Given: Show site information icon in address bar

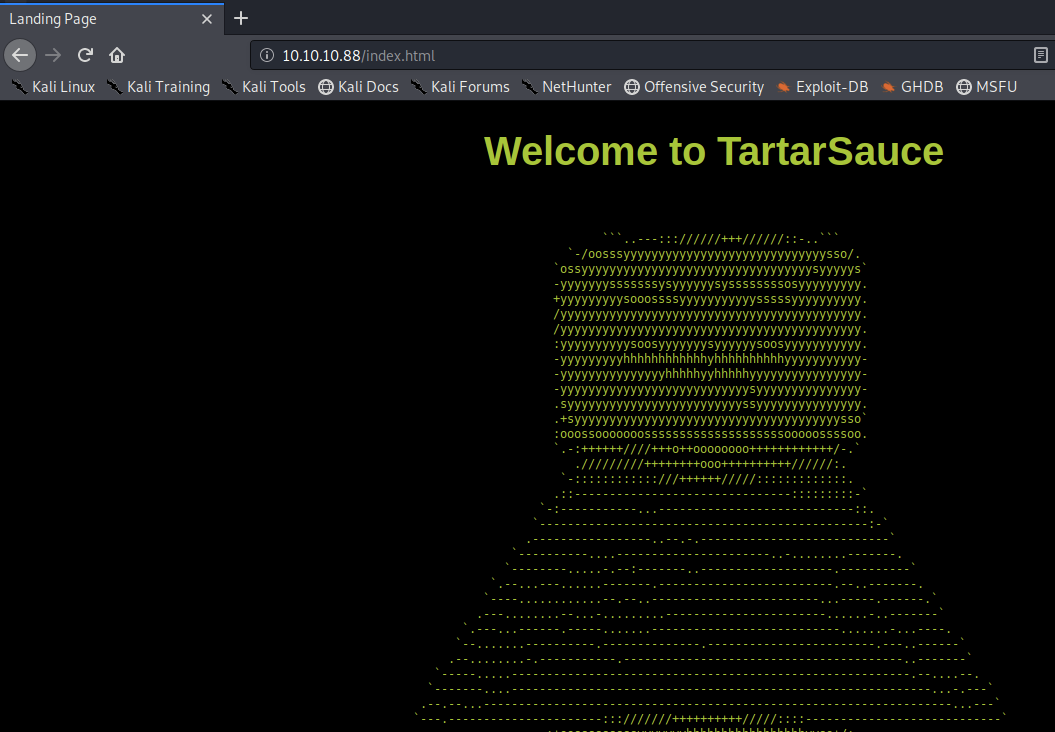Looking at the screenshot, I should click(266, 55).
